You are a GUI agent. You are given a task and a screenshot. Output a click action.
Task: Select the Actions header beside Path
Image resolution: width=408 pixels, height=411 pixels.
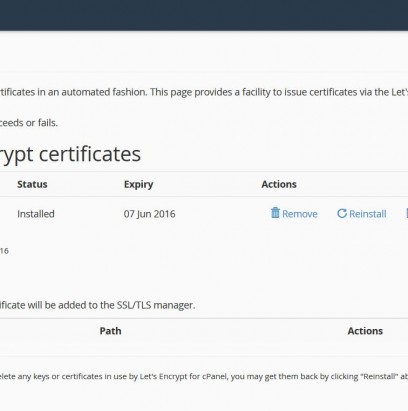pyautogui.click(x=365, y=331)
